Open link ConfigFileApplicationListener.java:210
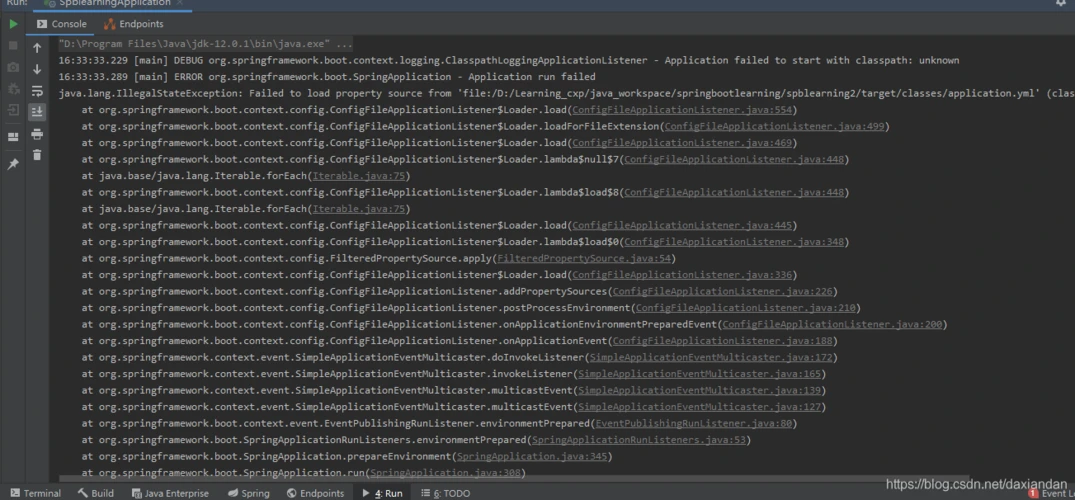The image size is (1075, 500). [745, 308]
